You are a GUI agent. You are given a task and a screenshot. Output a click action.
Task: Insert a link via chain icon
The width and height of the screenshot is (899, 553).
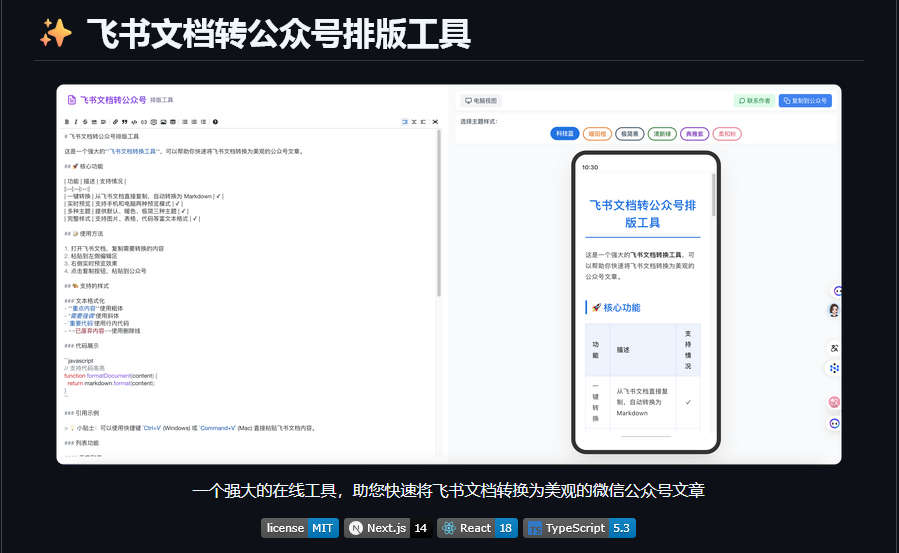(115, 122)
